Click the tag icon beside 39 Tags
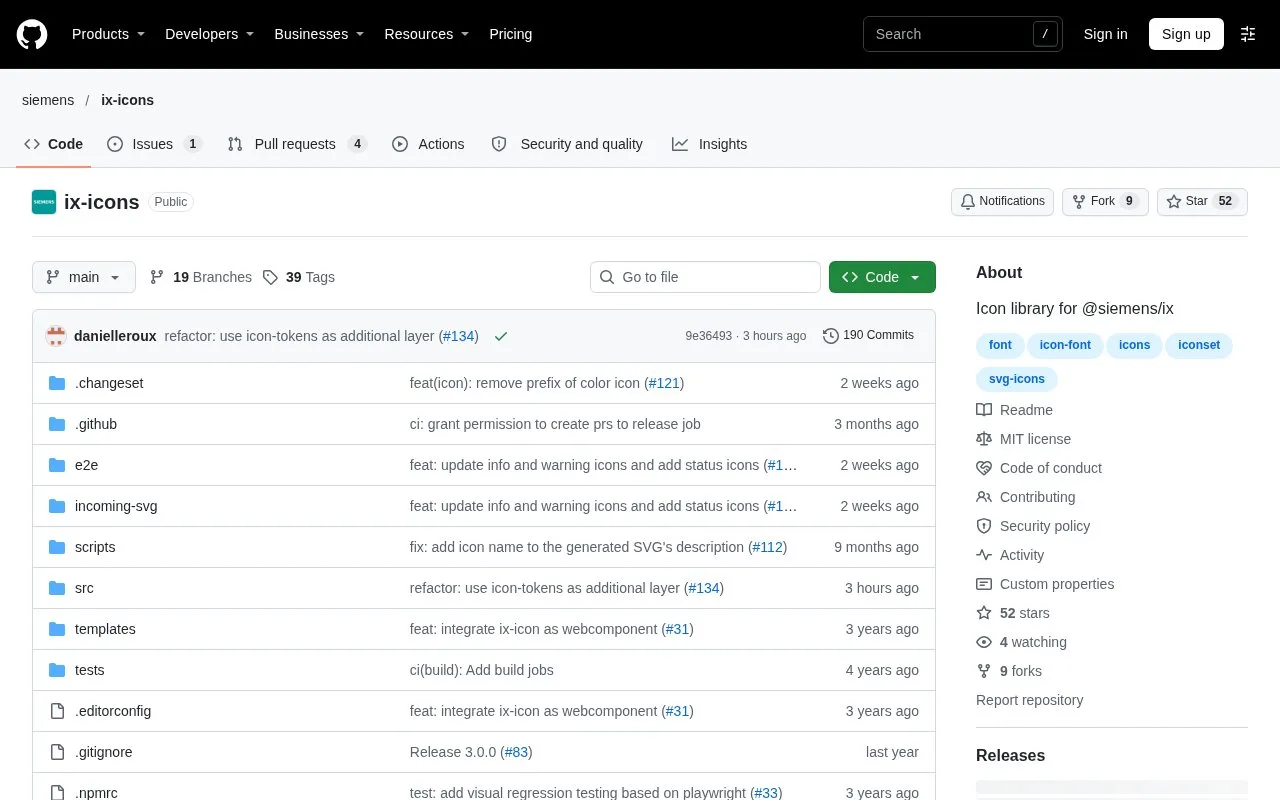 [x=270, y=277]
